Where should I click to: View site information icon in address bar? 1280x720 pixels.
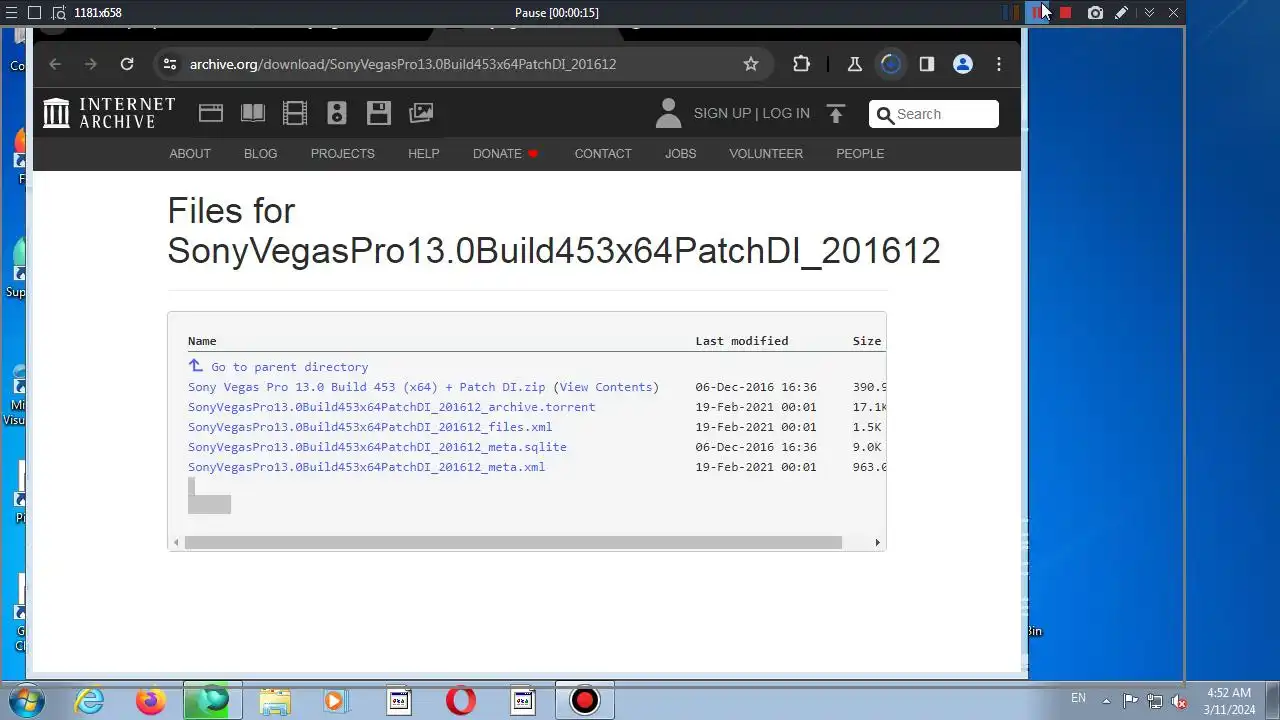[170, 64]
